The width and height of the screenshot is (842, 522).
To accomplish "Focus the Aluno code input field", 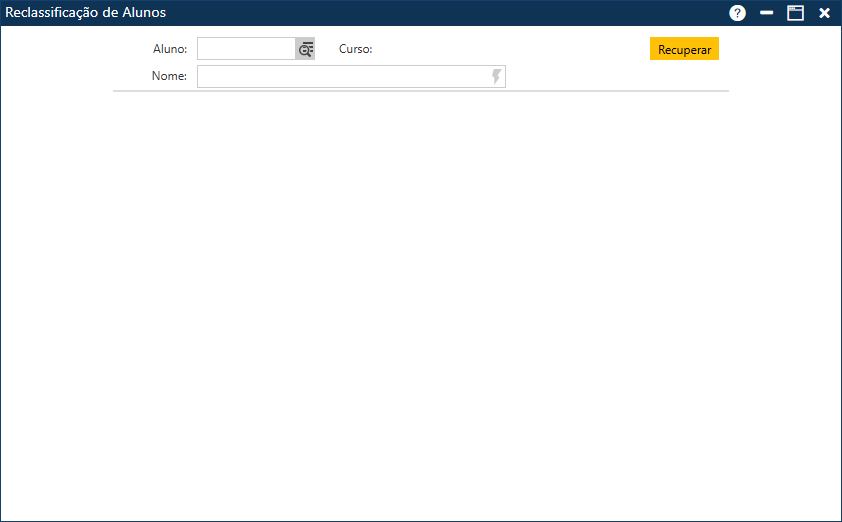I will coord(245,49).
